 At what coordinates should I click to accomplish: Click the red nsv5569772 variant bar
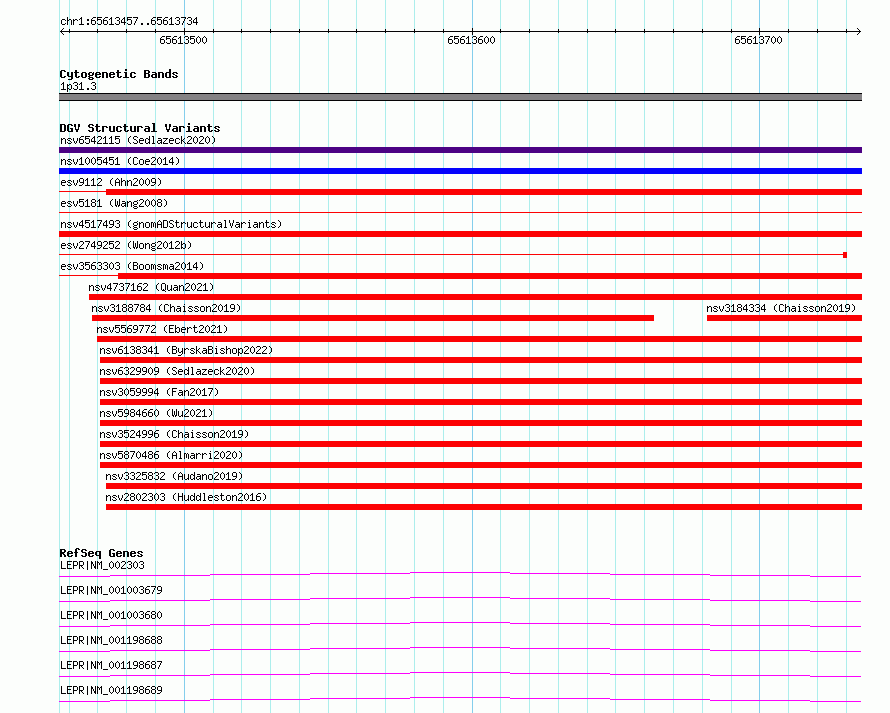coord(480,339)
